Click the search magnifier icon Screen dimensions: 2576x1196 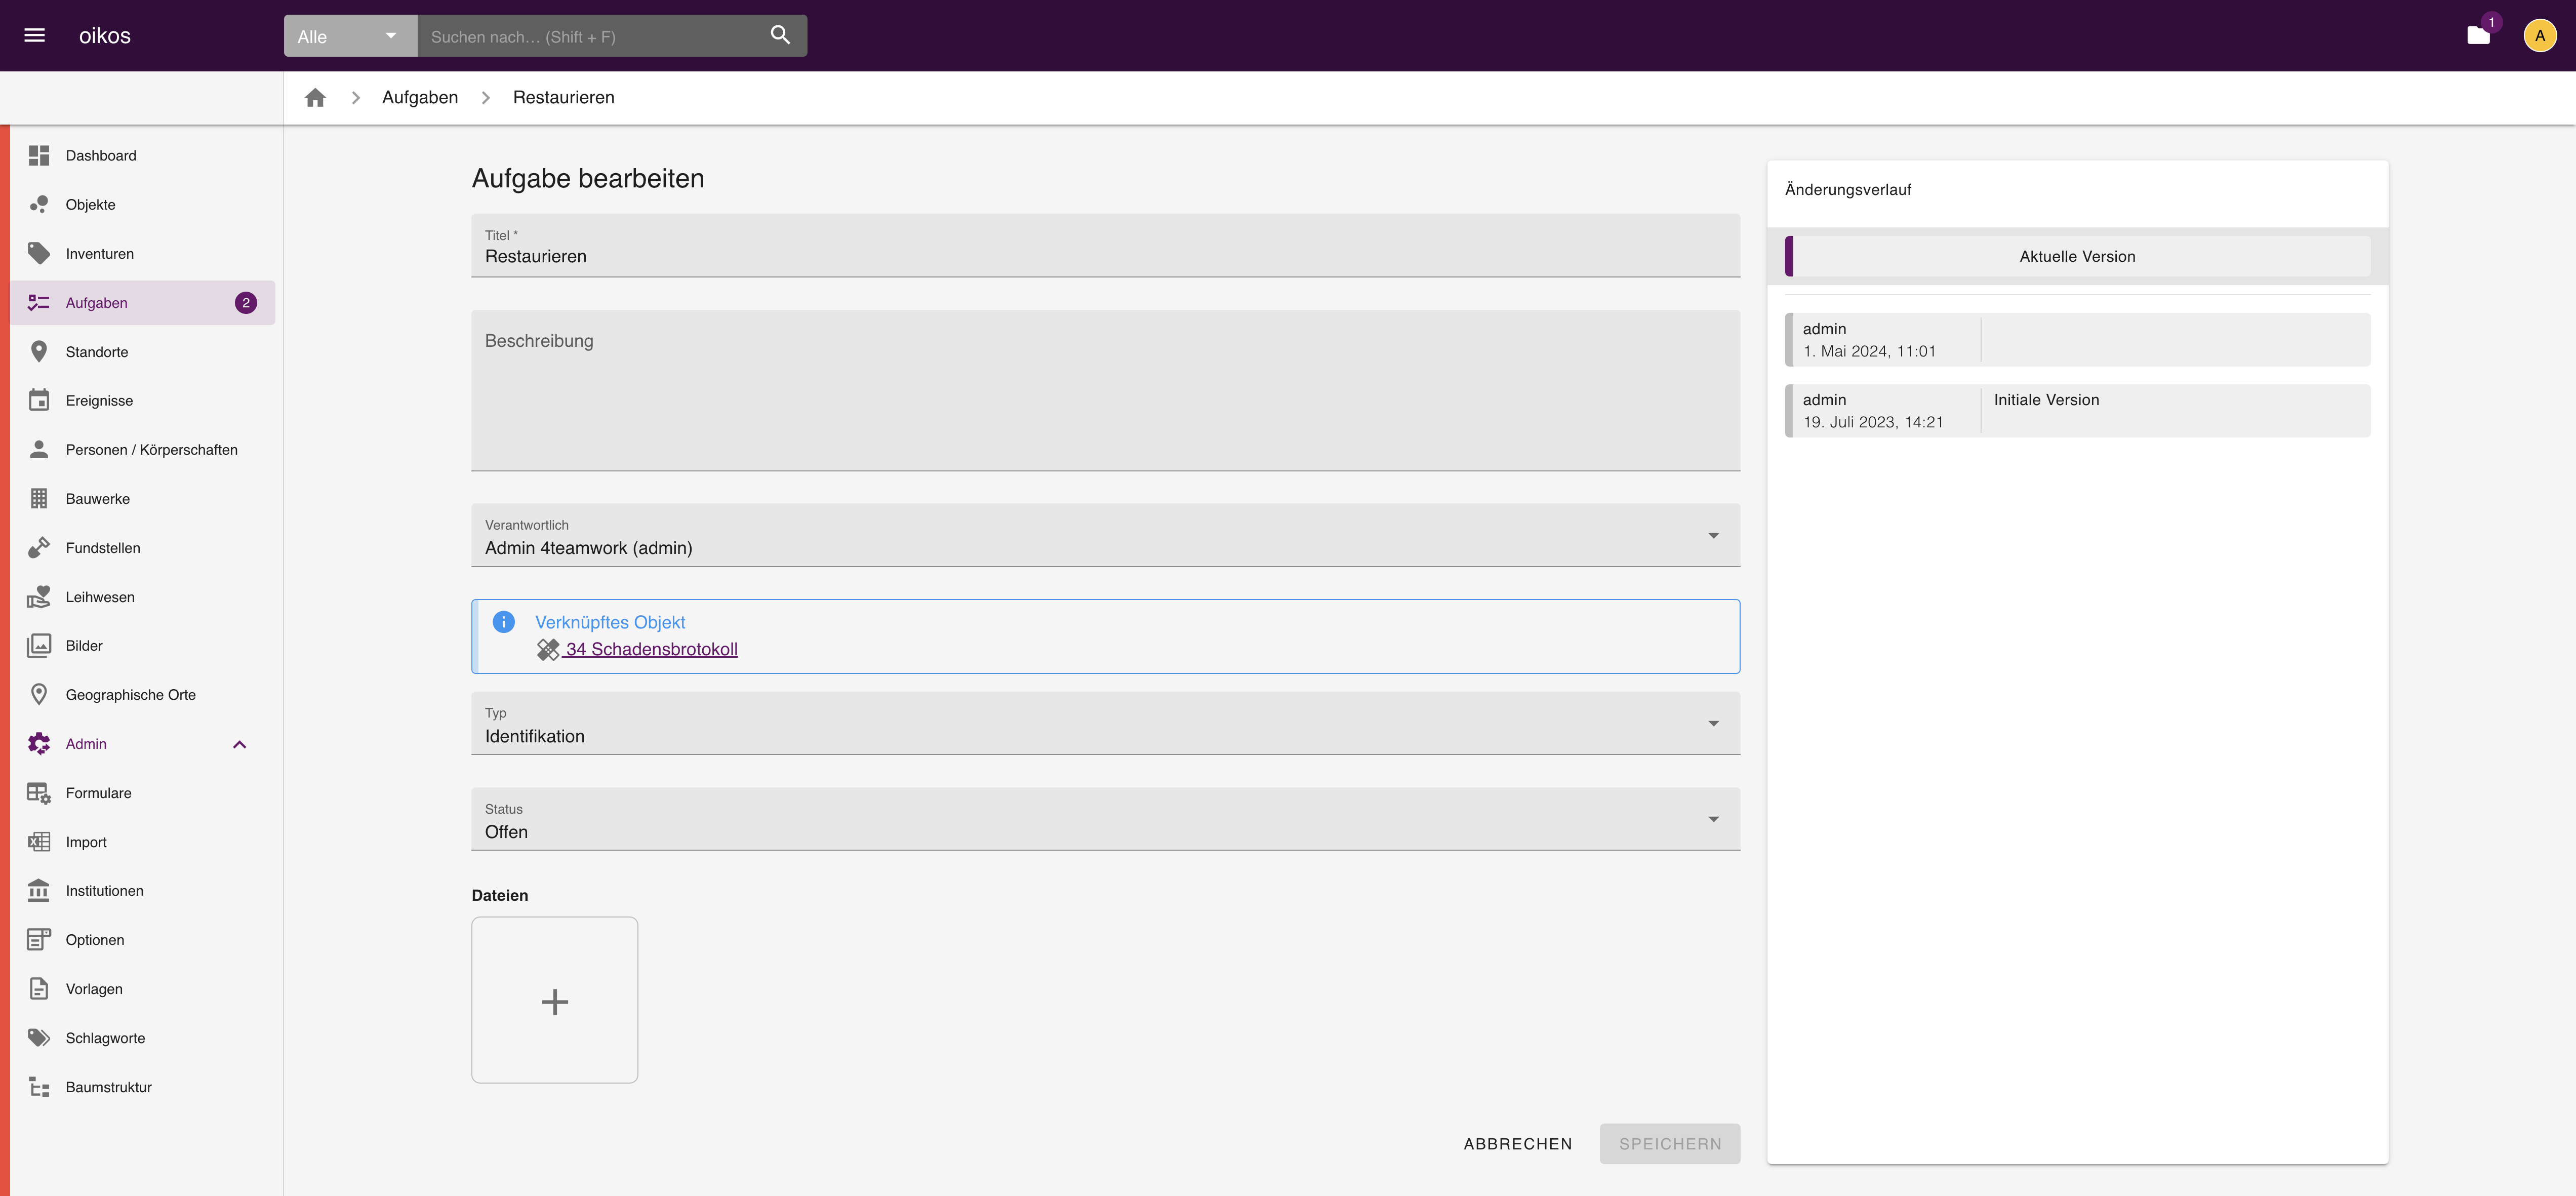tap(780, 36)
